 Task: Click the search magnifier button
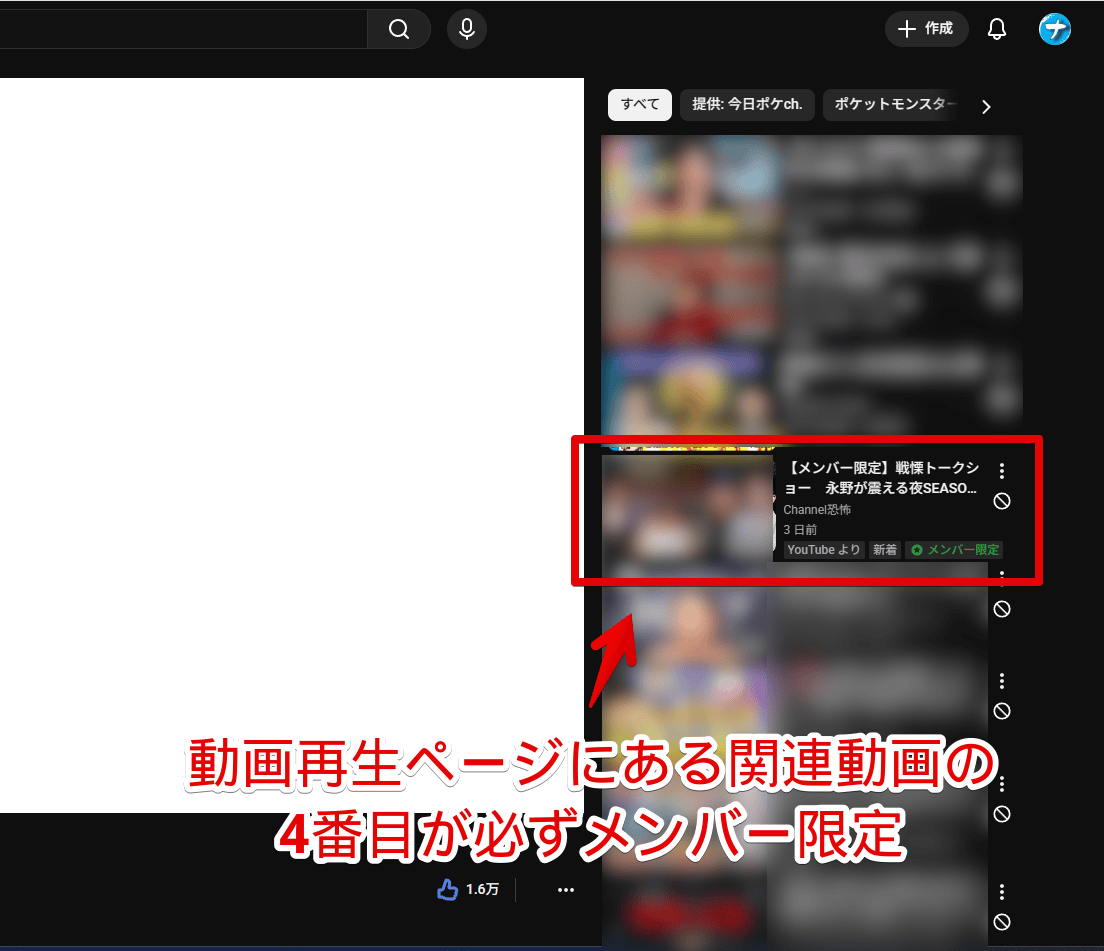point(399,29)
